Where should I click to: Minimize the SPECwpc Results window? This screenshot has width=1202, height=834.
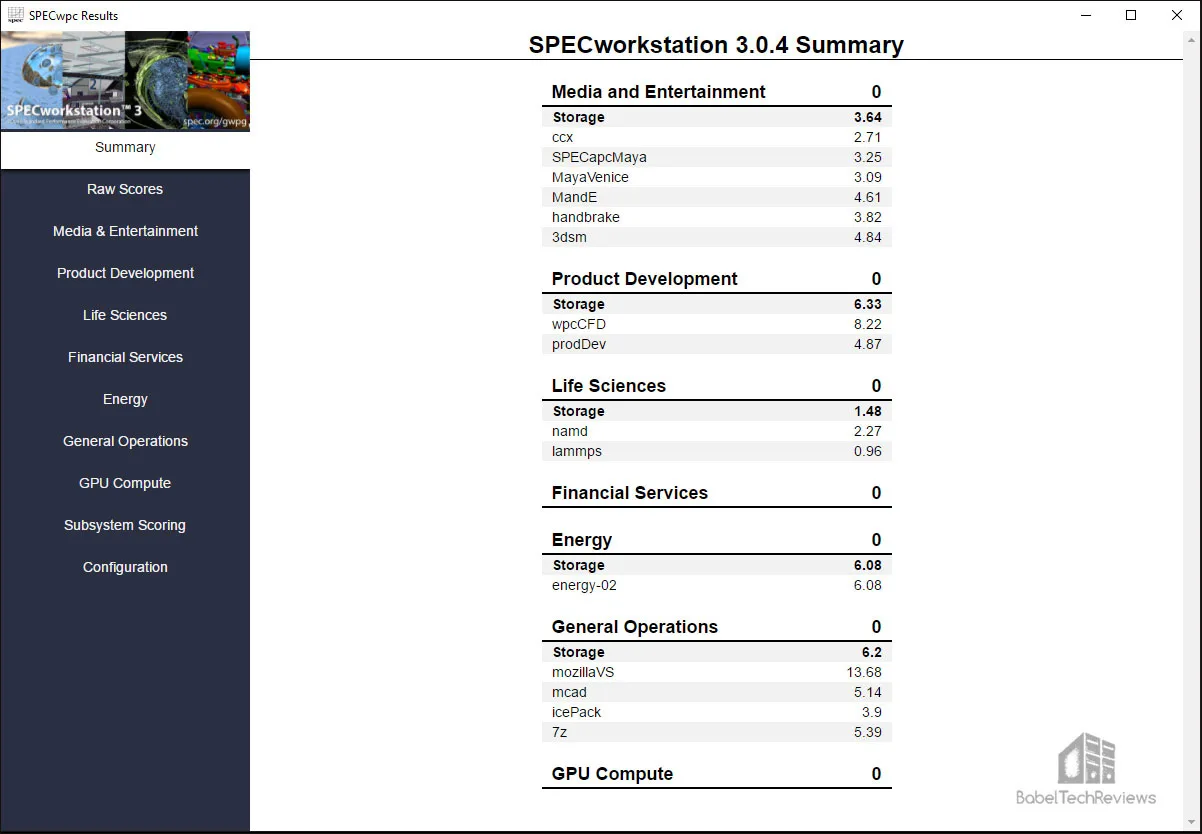(x=1085, y=15)
